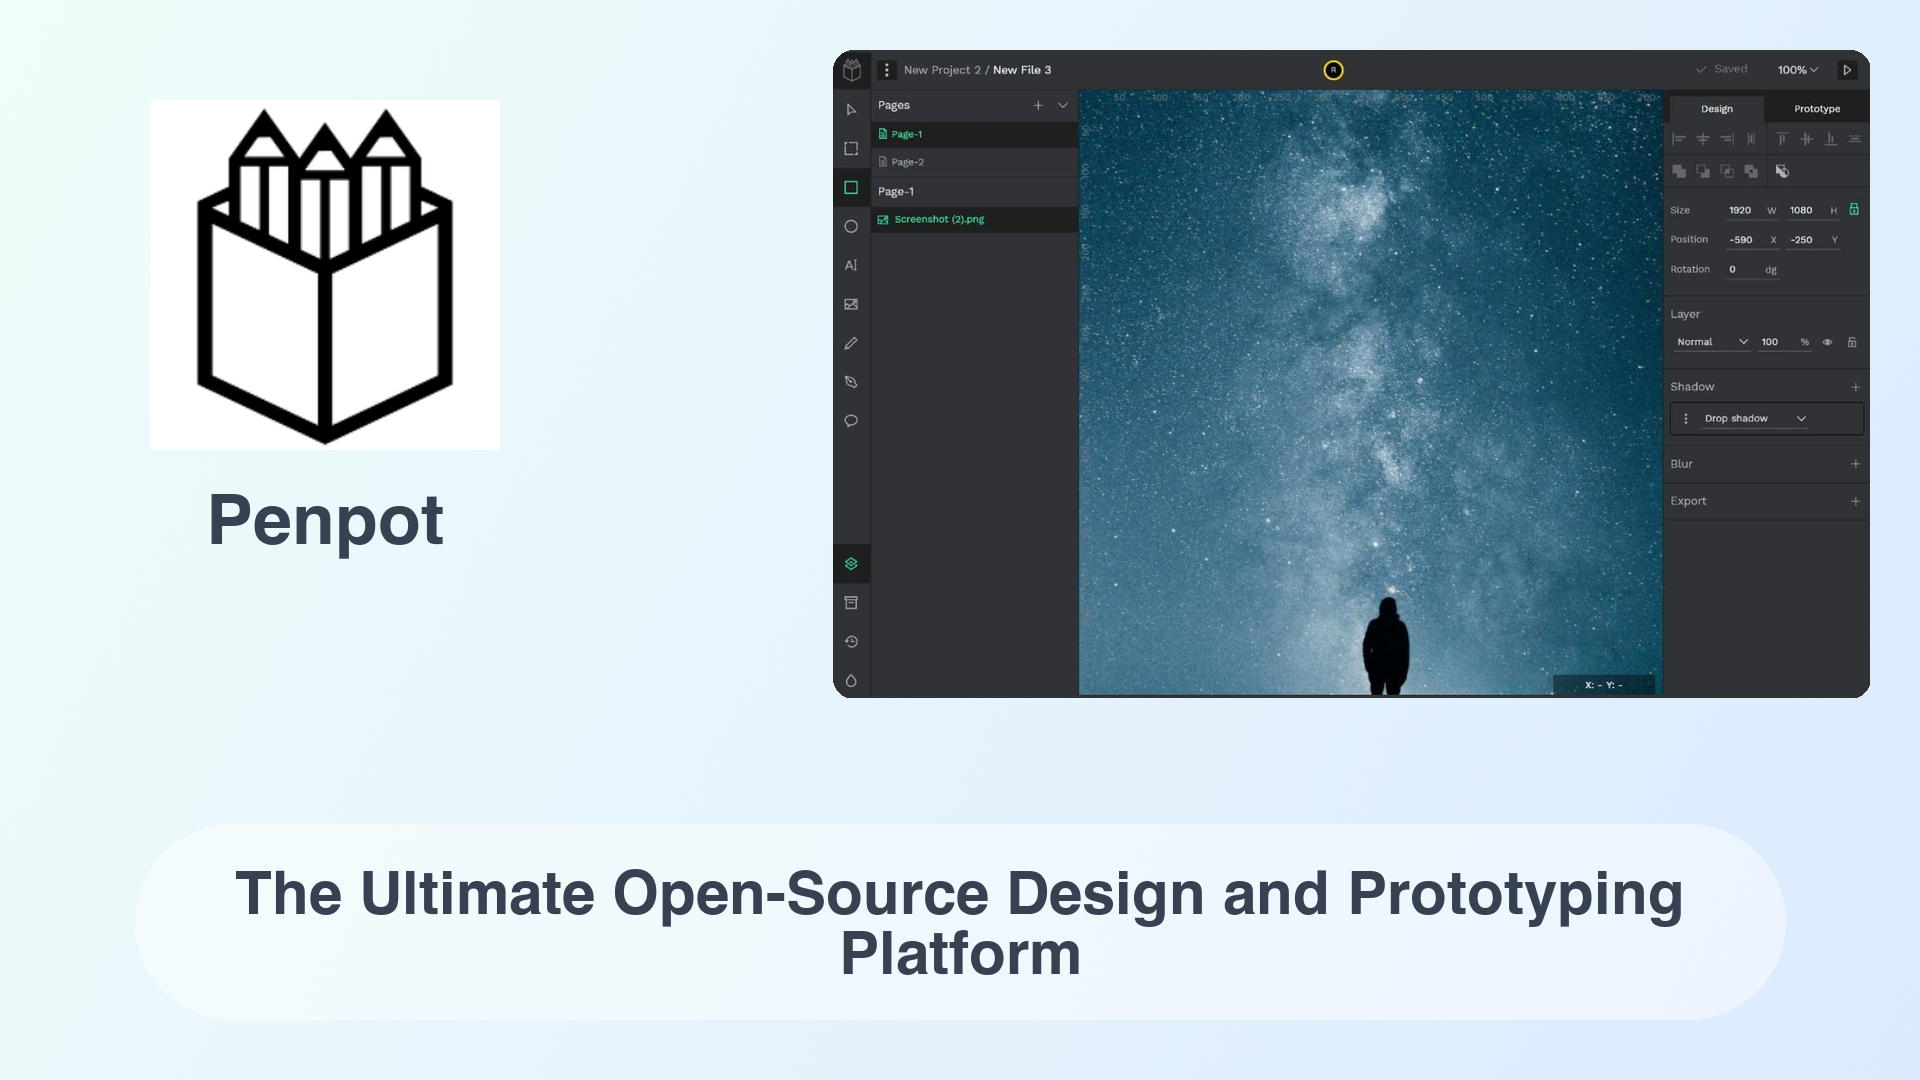Click the AI tool icon in sidebar
Image resolution: width=1920 pixels, height=1080 pixels.
851,265
